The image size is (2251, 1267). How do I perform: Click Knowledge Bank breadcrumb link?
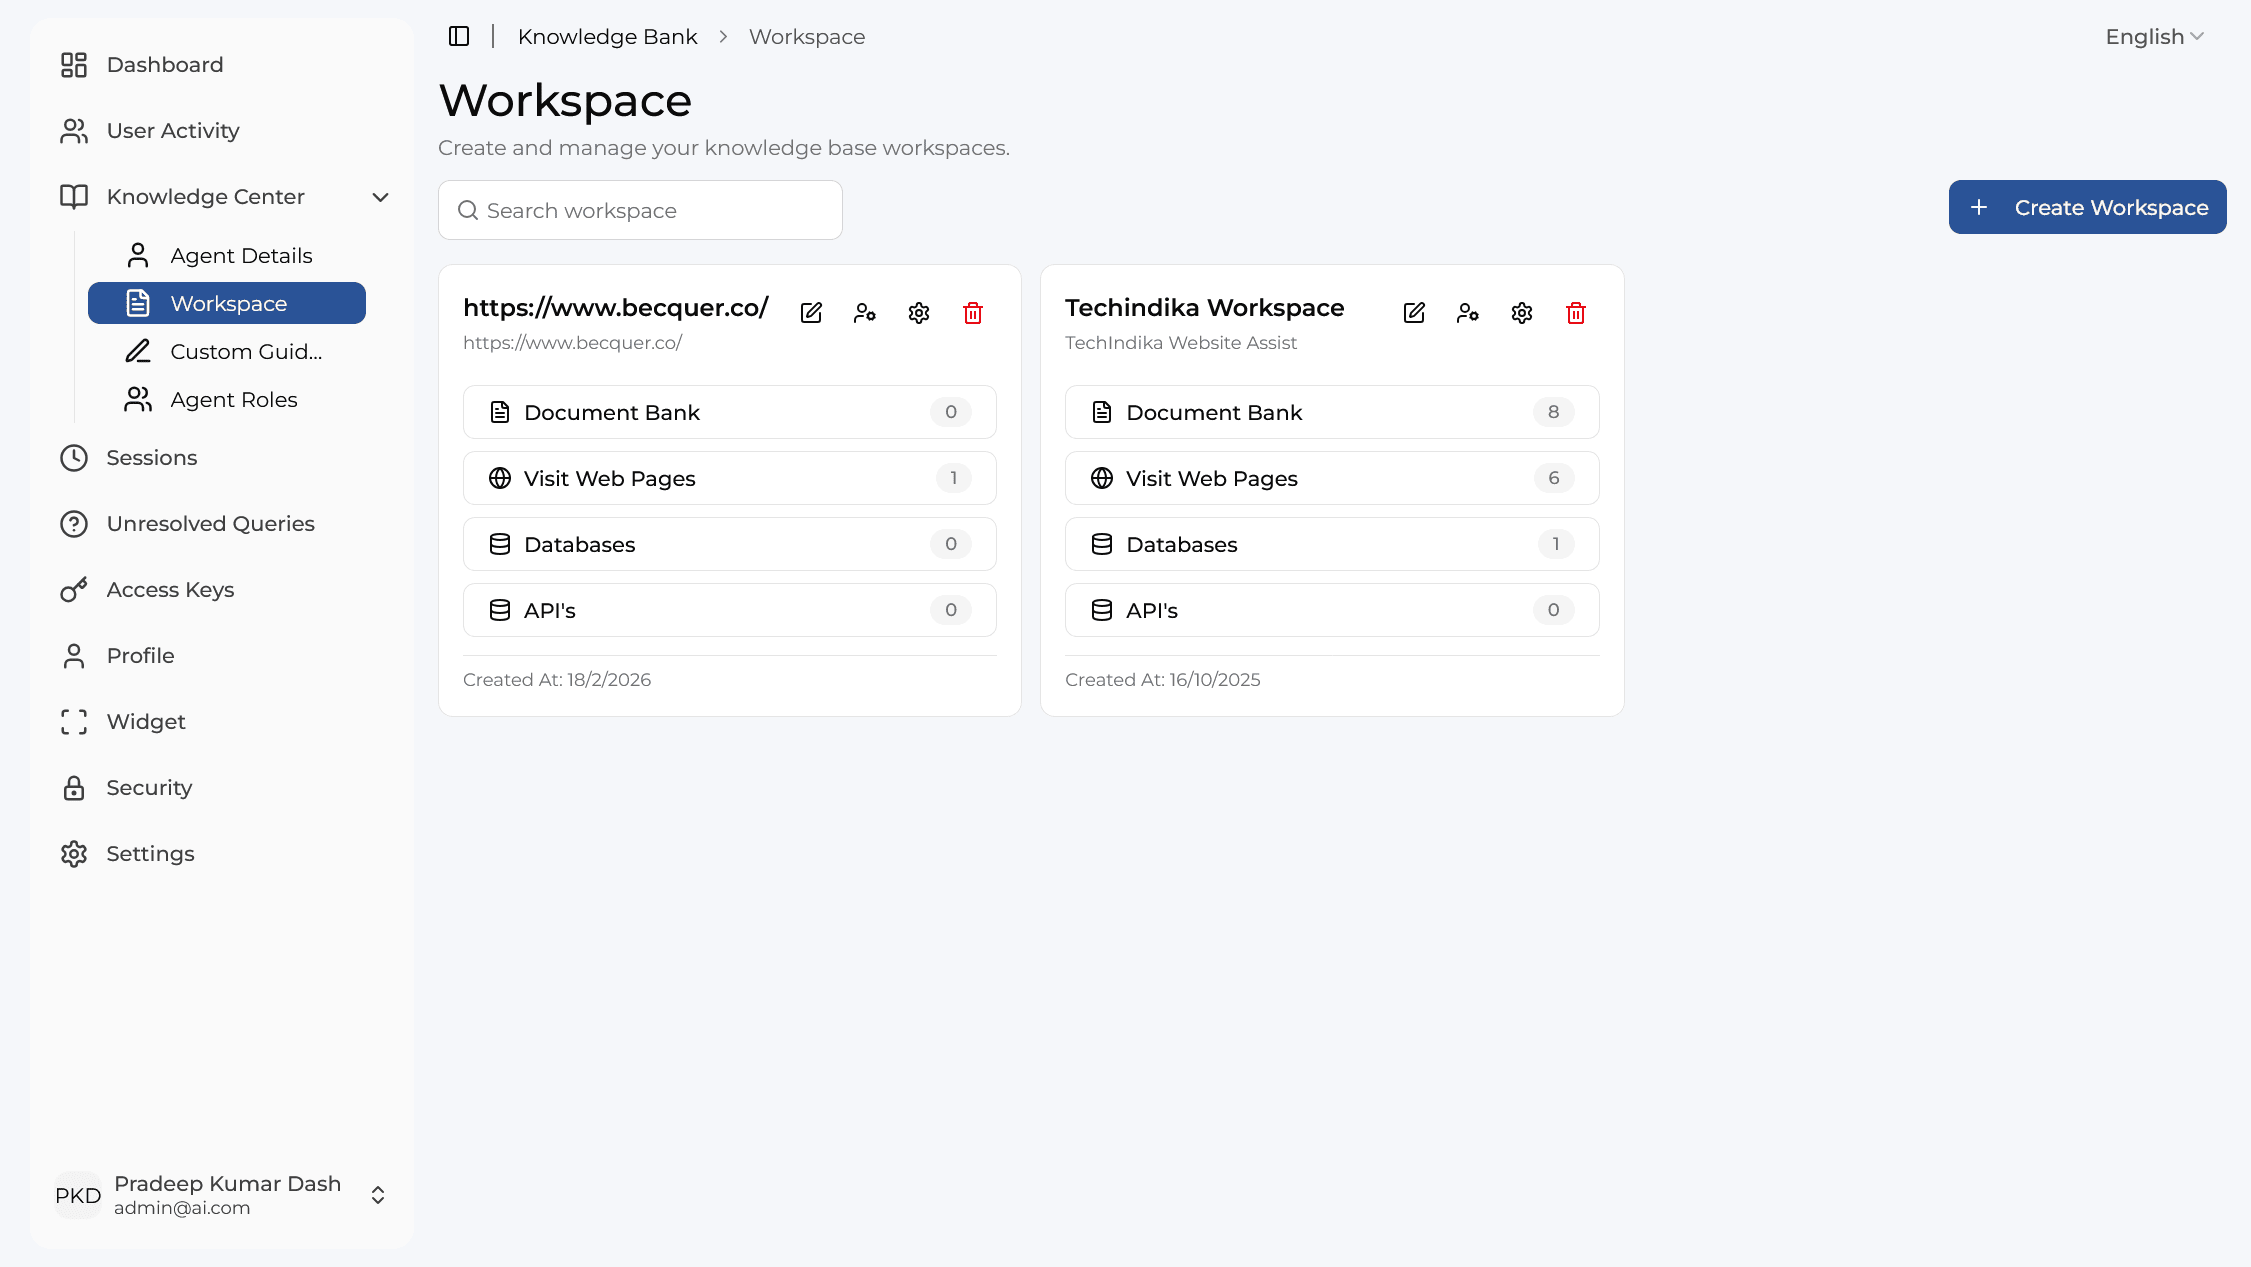click(607, 37)
